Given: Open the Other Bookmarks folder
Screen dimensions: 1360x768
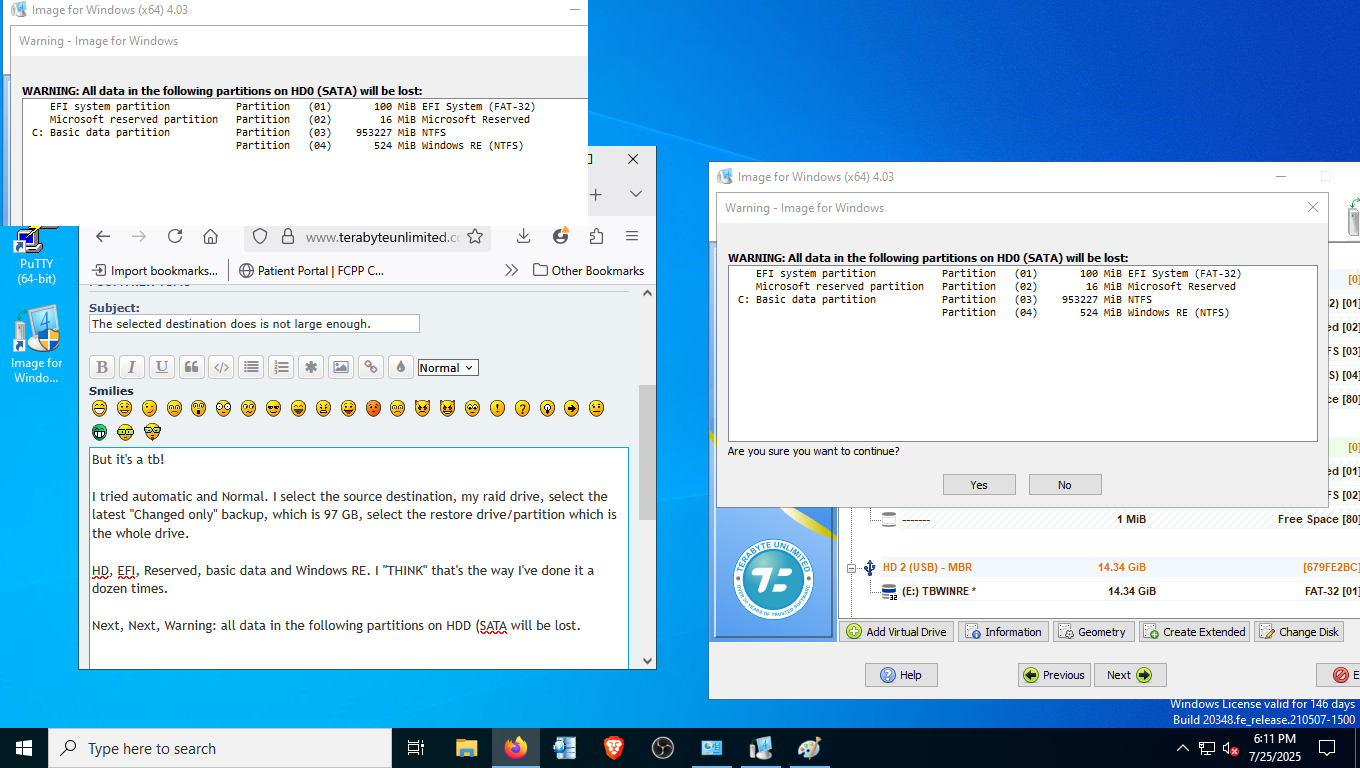Looking at the screenshot, I should coord(589,270).
